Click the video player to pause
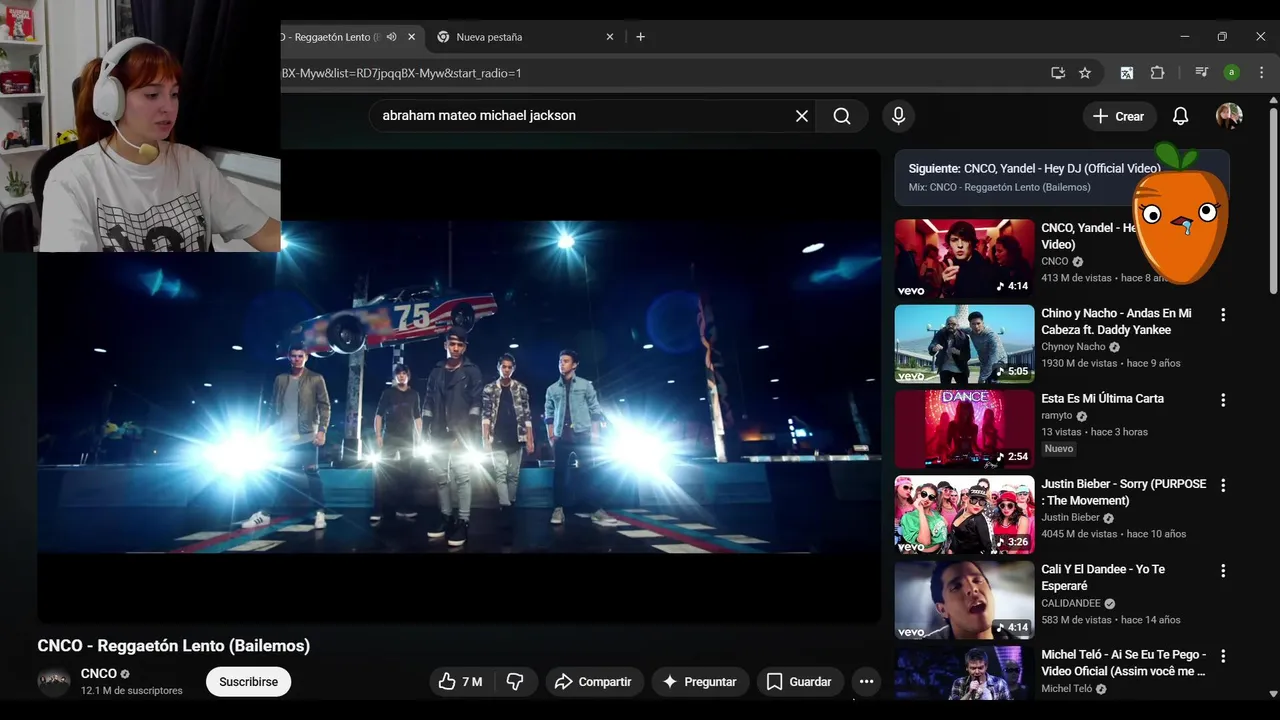The width and height of the screenshot is (1280, 720). (459, 386)
